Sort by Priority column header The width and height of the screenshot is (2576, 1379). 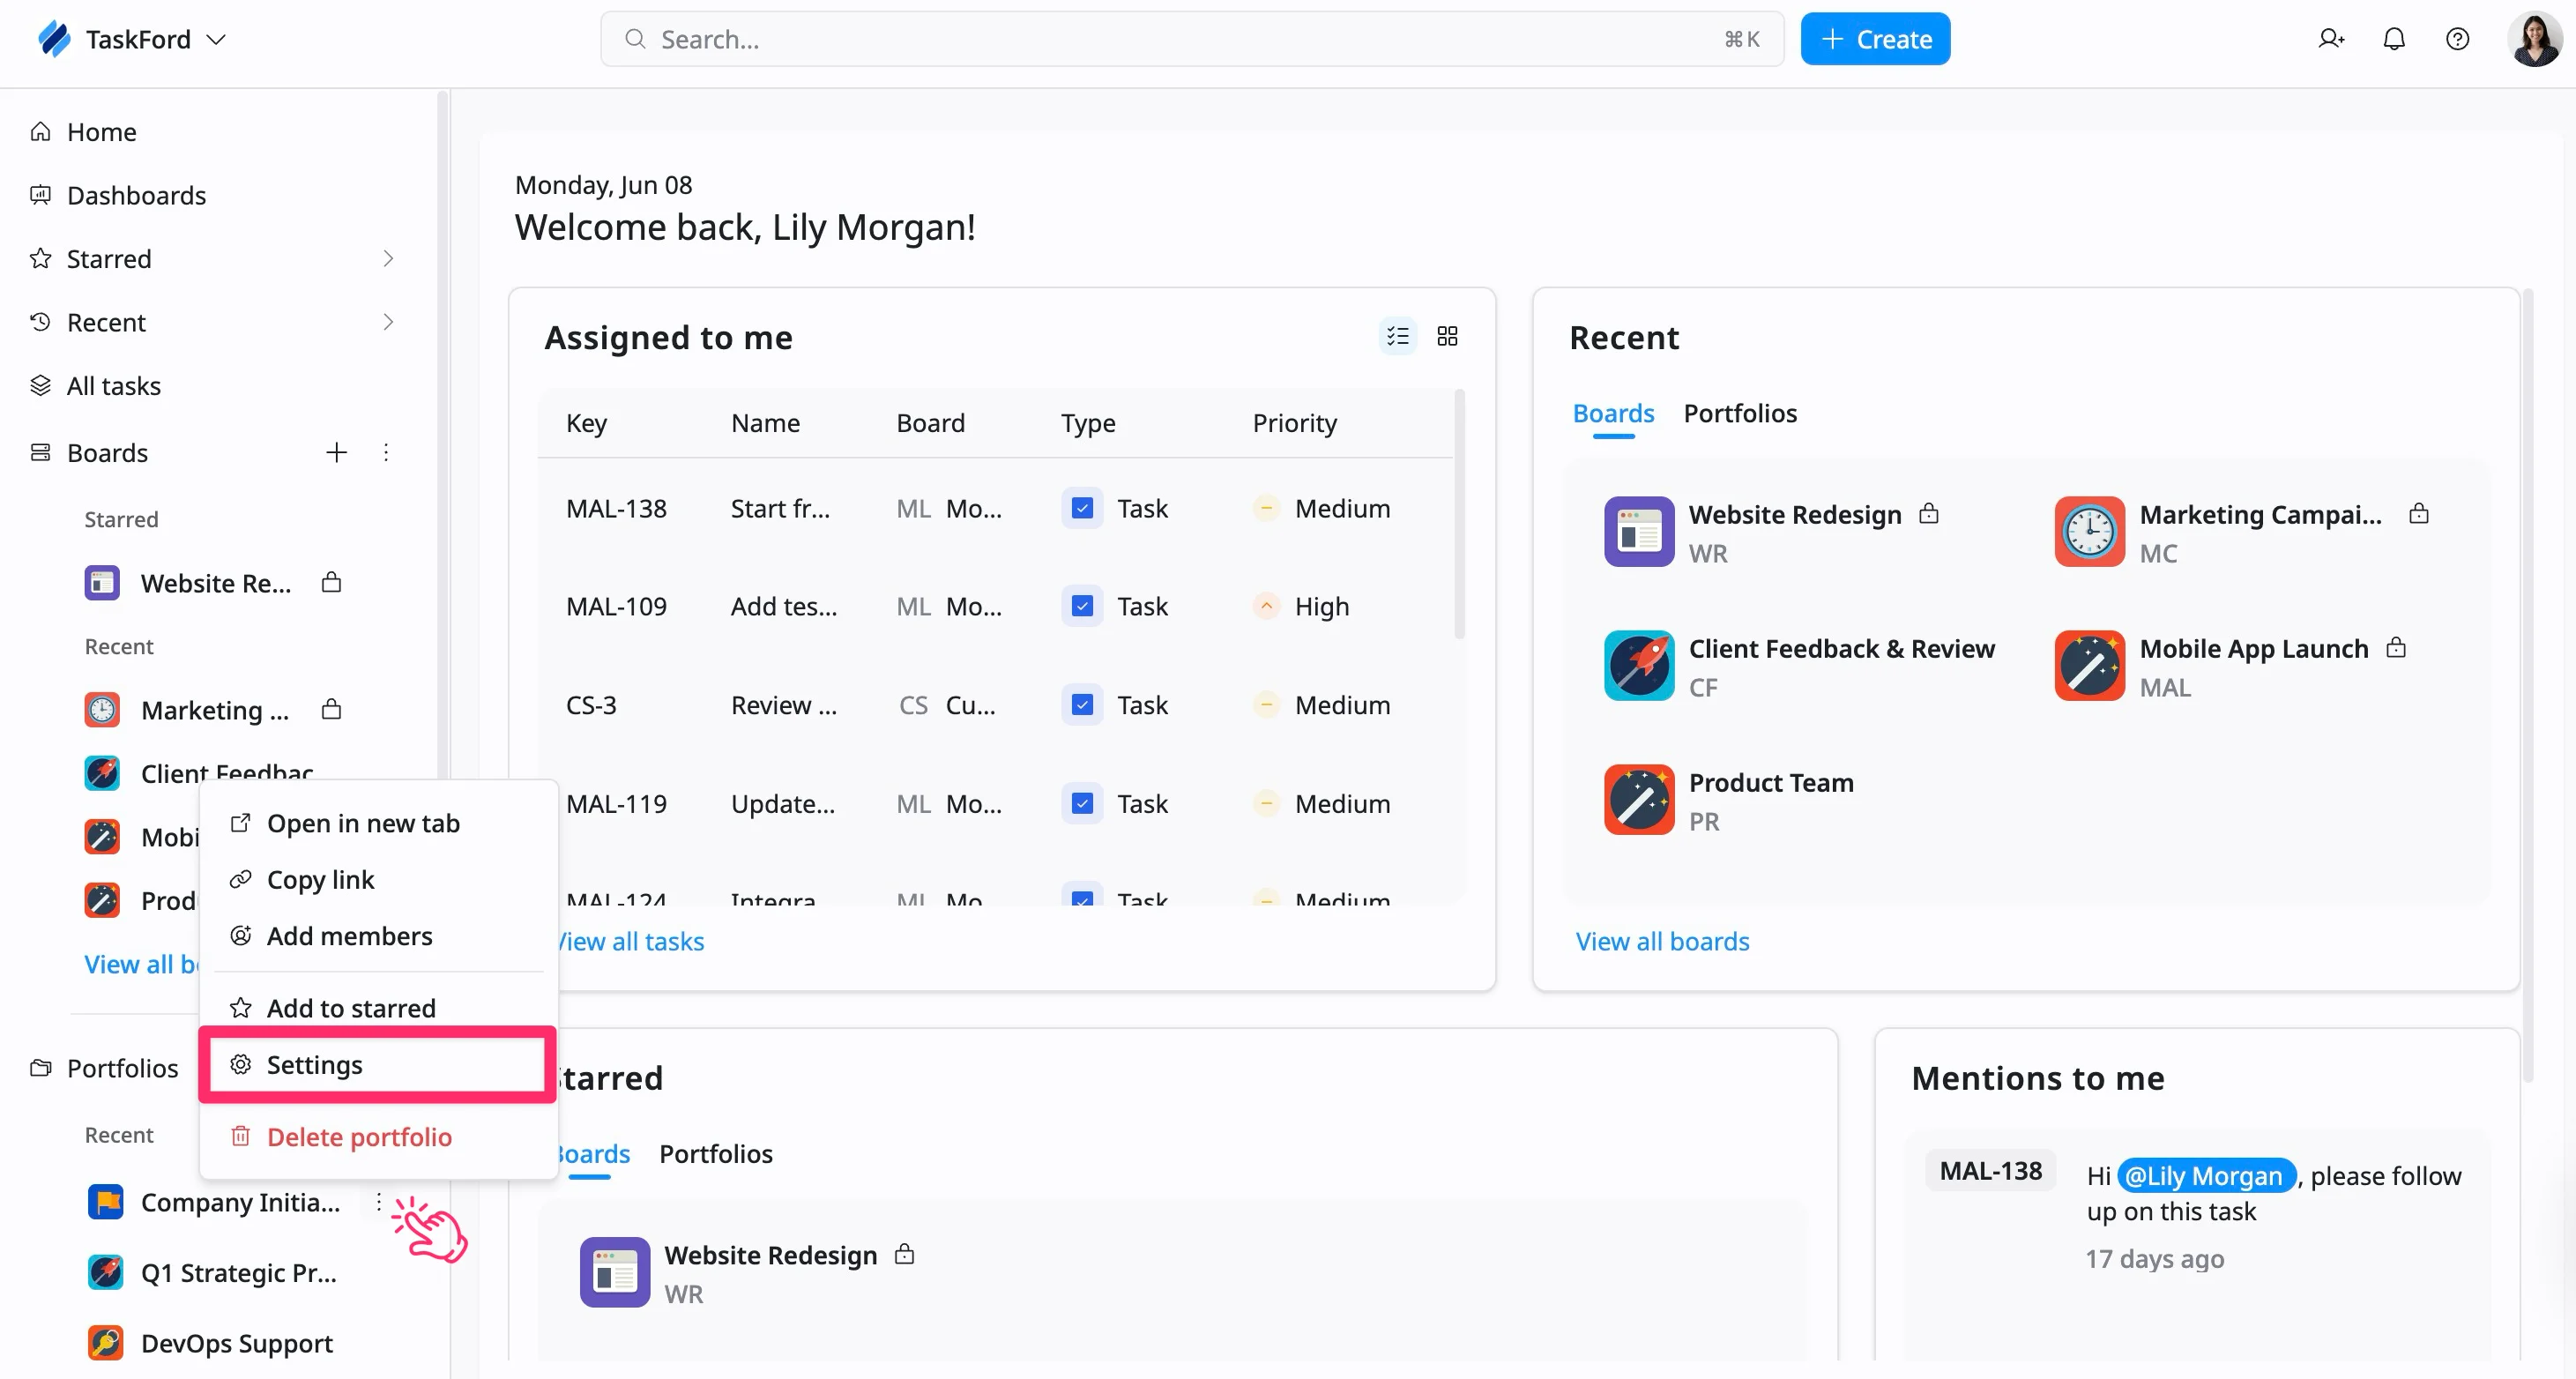click(x=1294, y=423)
